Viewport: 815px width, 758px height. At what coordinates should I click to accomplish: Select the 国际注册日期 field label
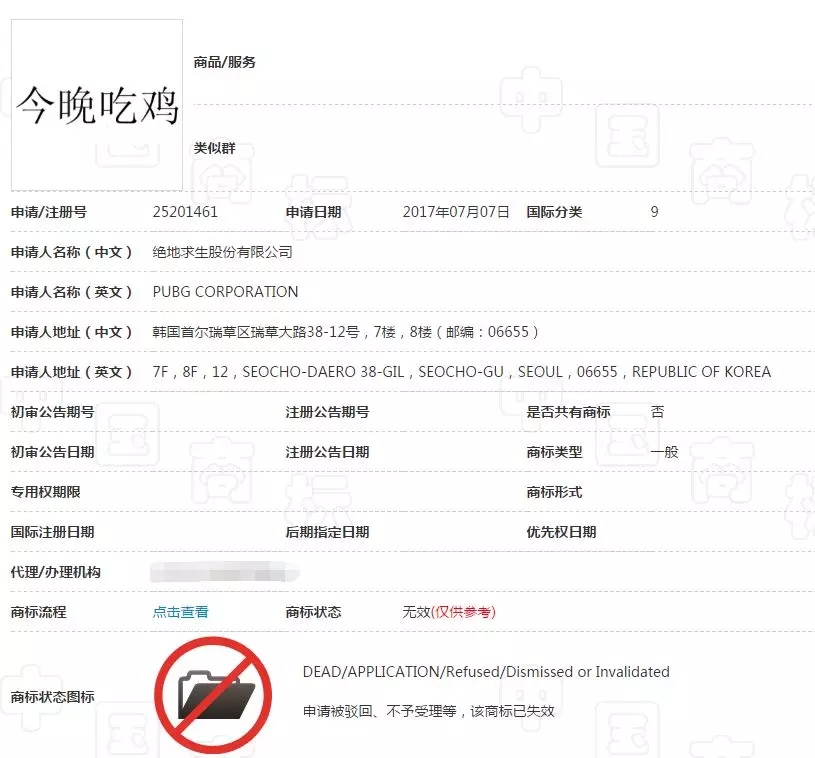[x=56, y=531]
